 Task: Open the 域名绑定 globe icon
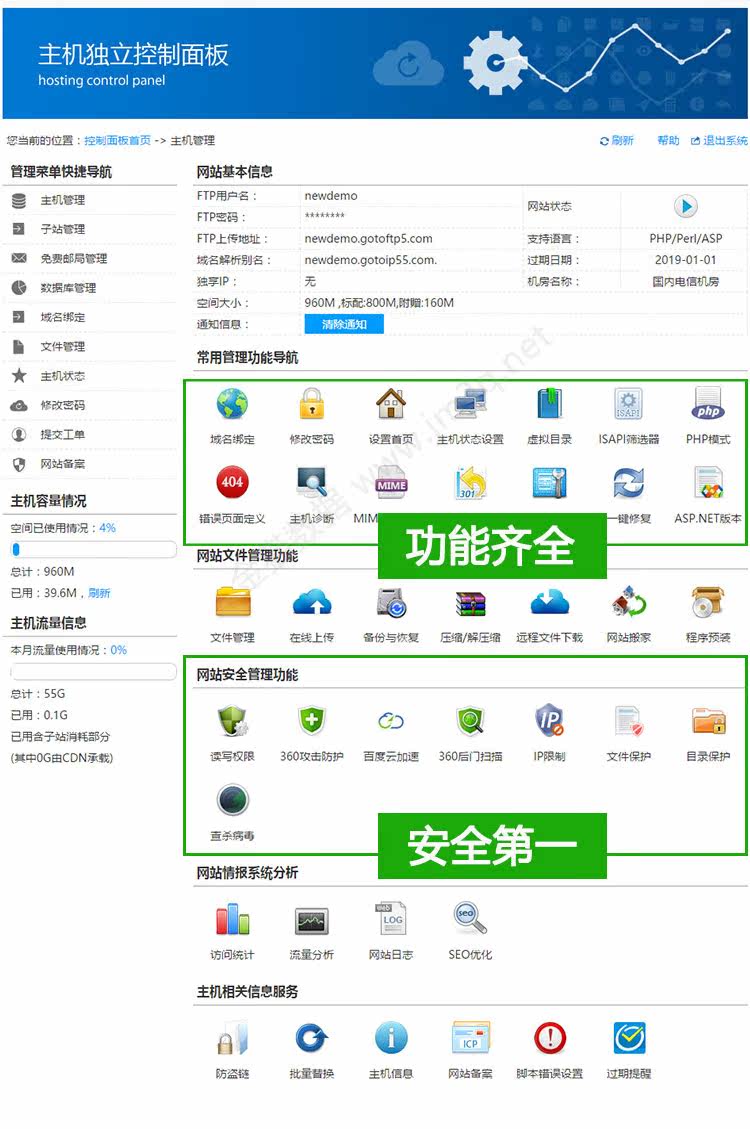pos(232,404)
